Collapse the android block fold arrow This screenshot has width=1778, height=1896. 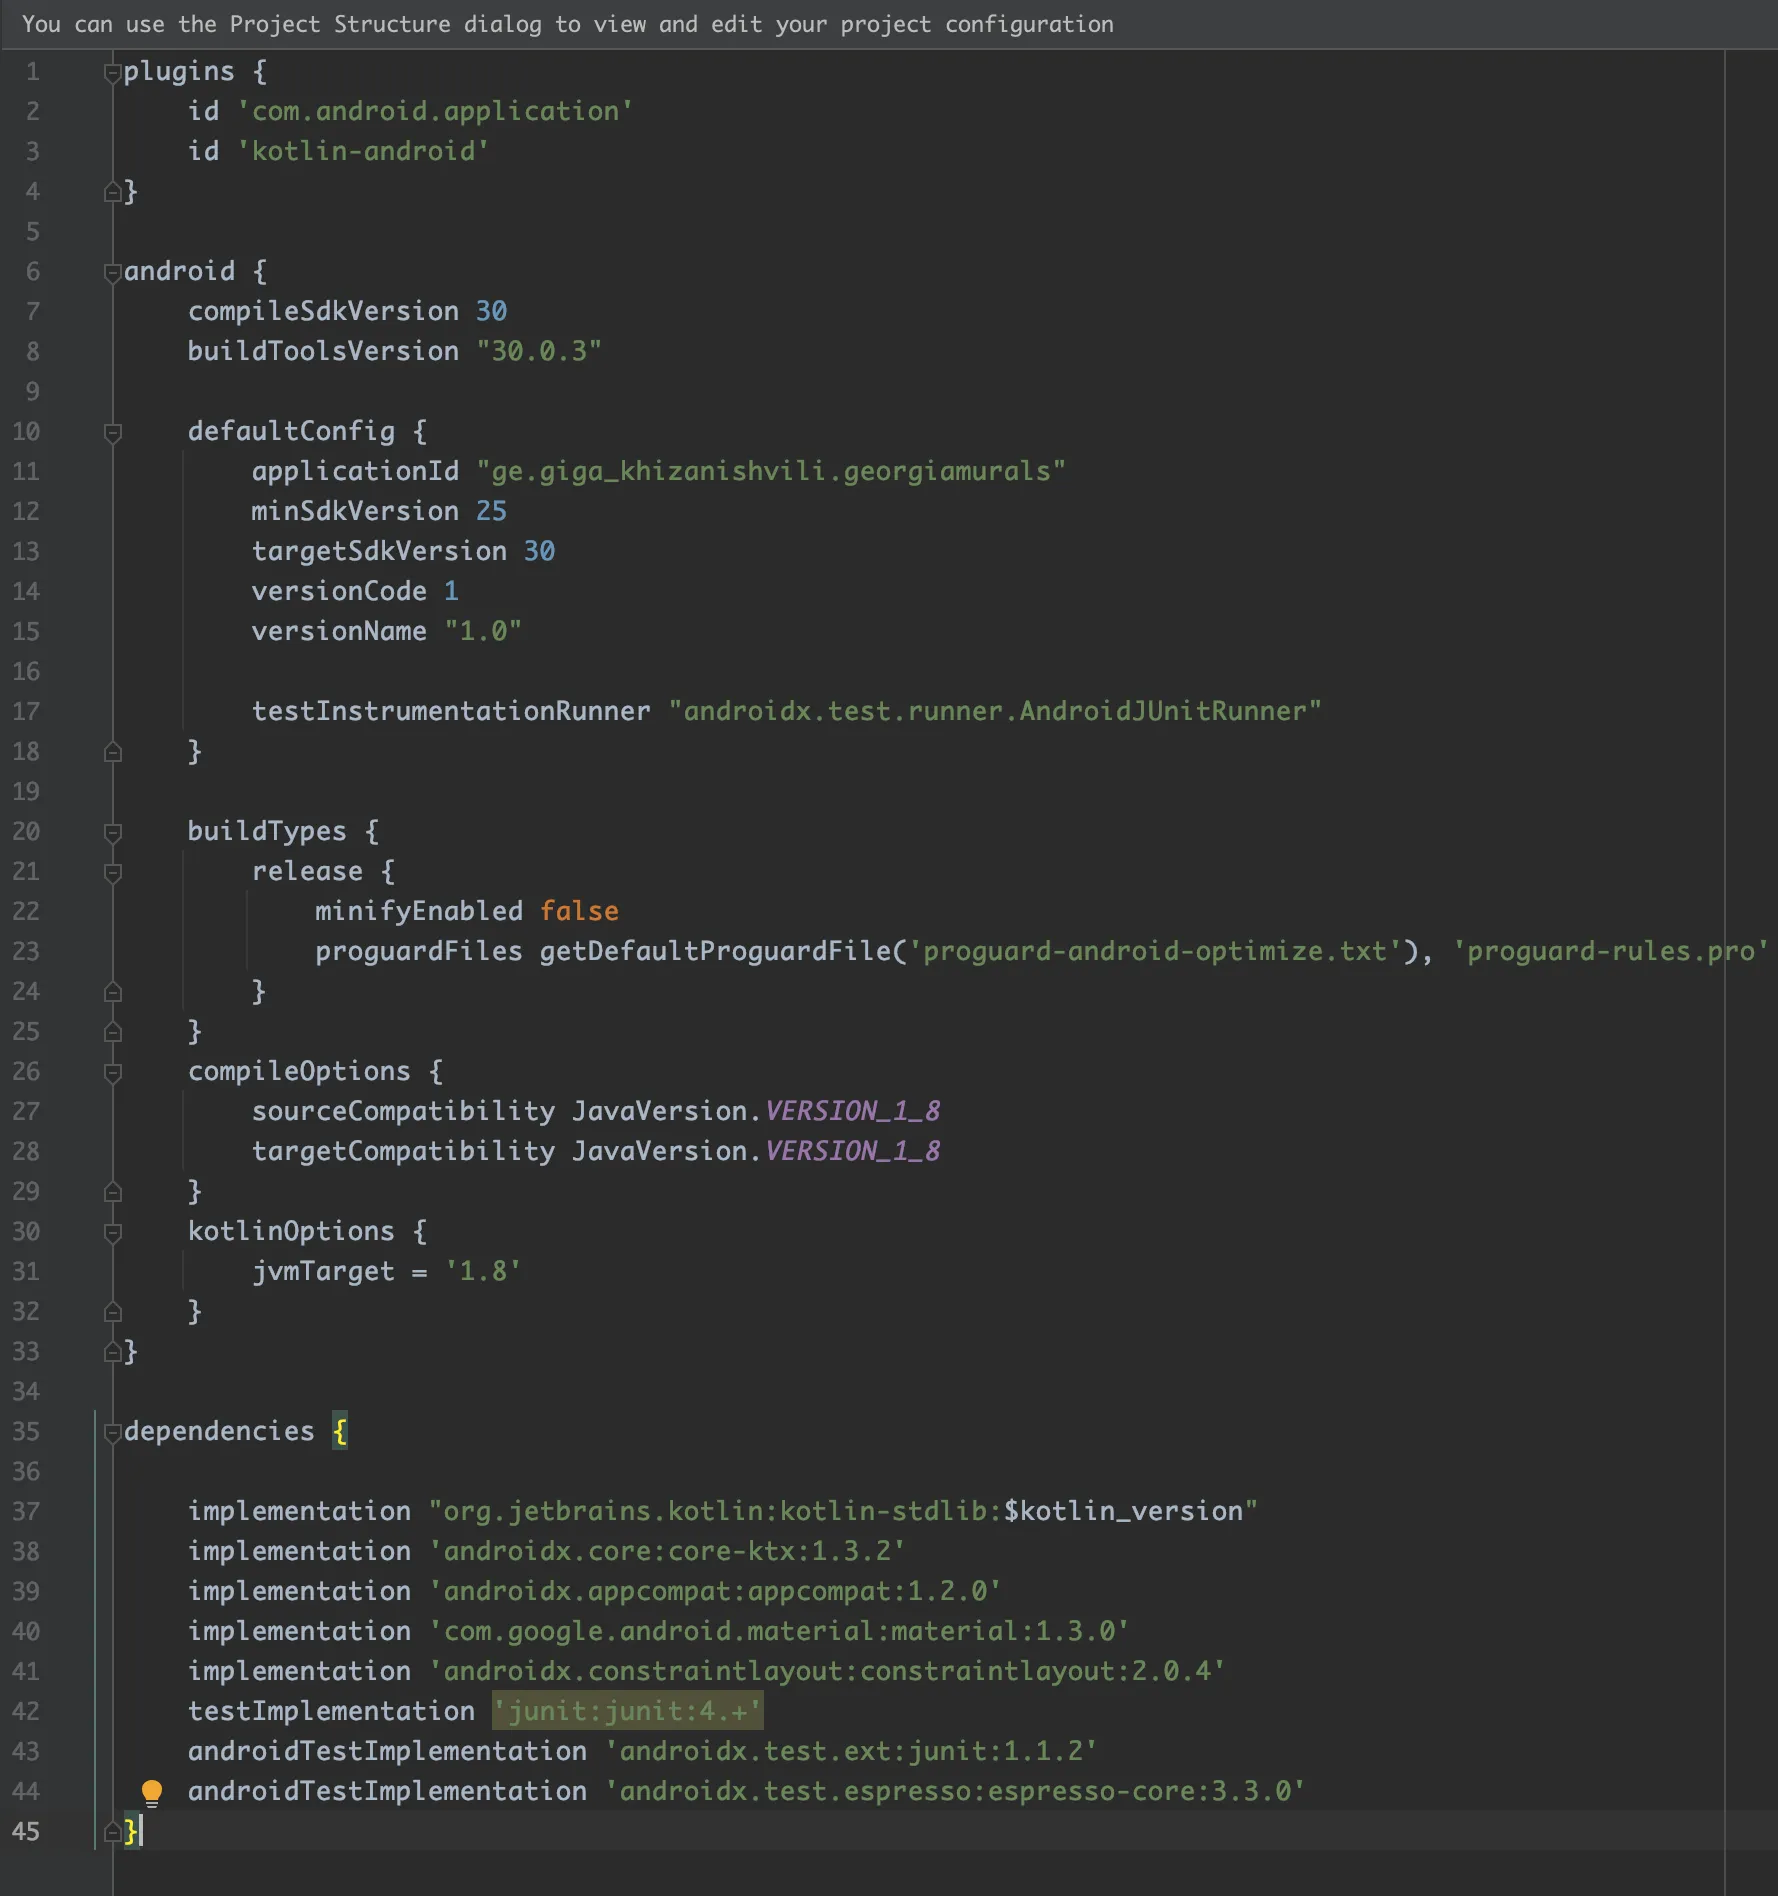coord(113,273)
